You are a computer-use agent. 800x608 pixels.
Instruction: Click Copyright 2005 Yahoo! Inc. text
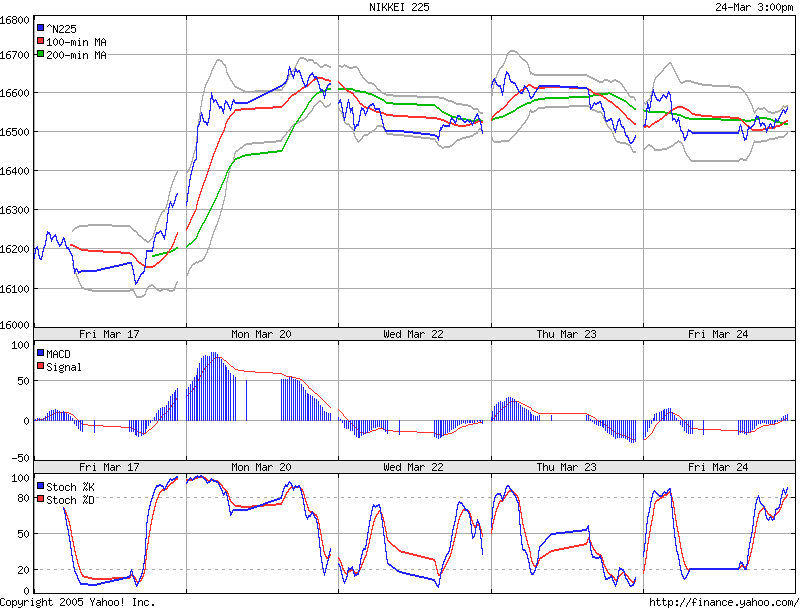[78, 602]
